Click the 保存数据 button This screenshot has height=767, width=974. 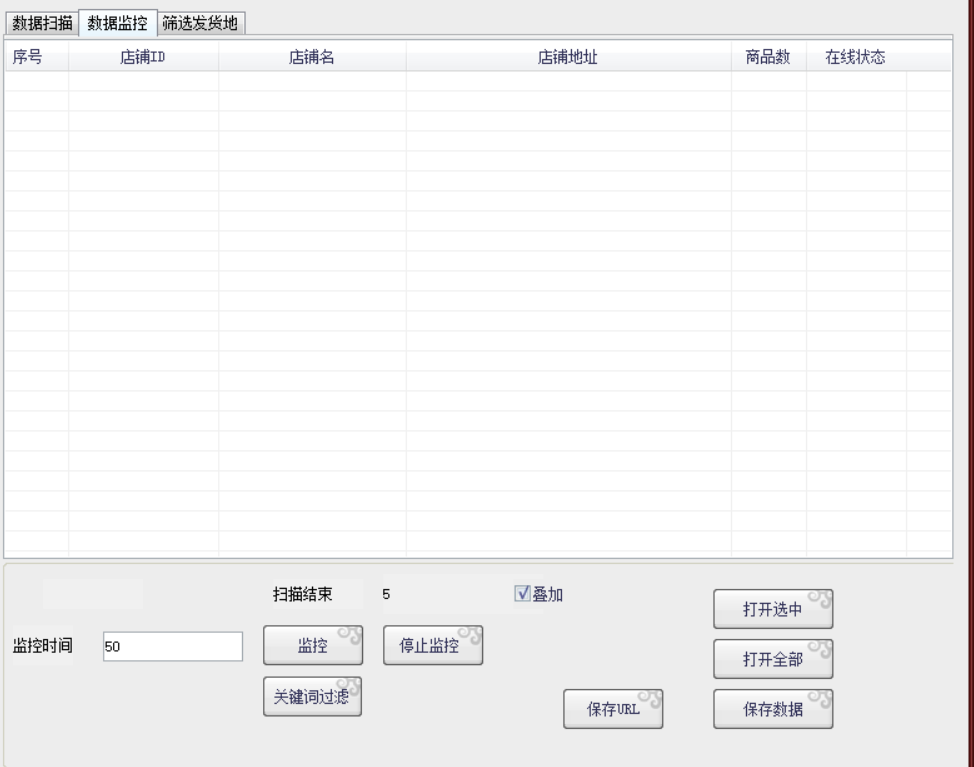[772, 710]
